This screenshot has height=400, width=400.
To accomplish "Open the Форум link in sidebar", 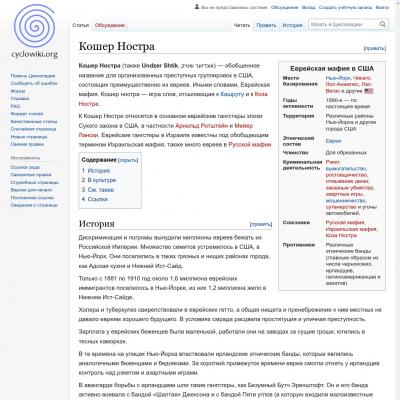I will click(18, 91).
